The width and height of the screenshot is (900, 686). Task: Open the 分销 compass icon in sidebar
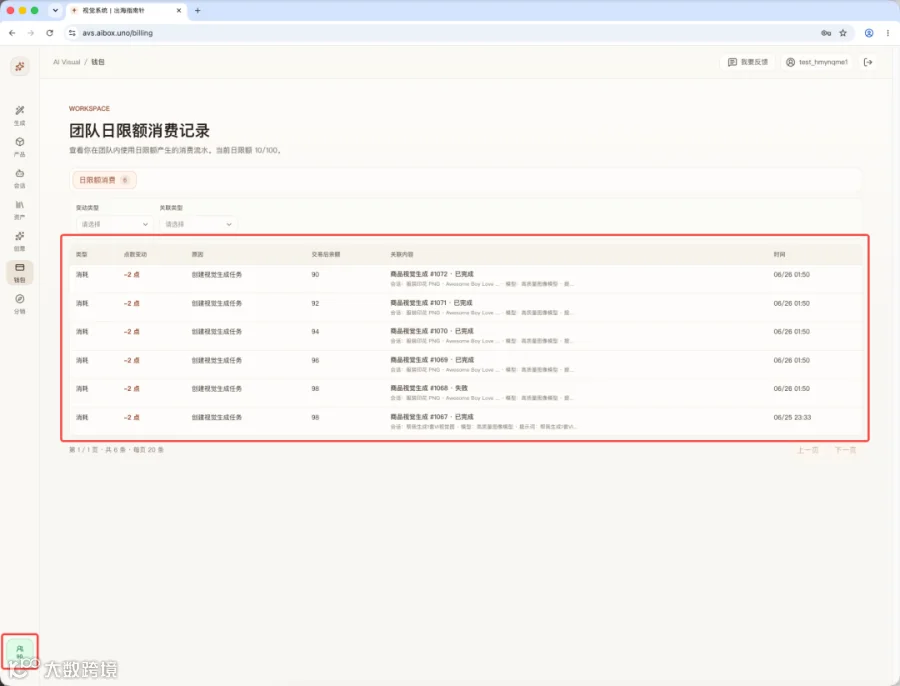pyautogui.click(x=20, y=304)
